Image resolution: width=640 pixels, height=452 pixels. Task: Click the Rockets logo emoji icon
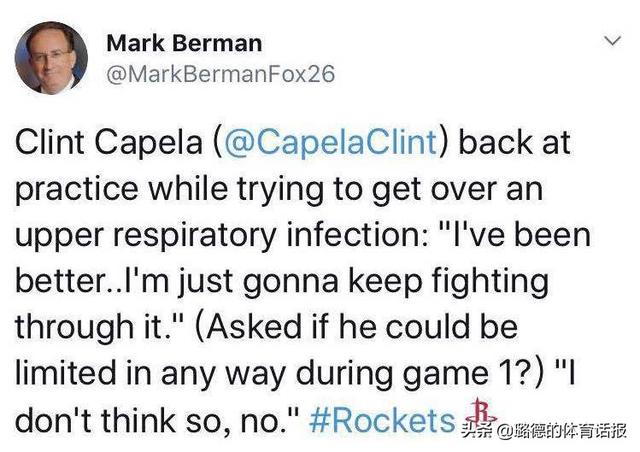pos(482,412)
